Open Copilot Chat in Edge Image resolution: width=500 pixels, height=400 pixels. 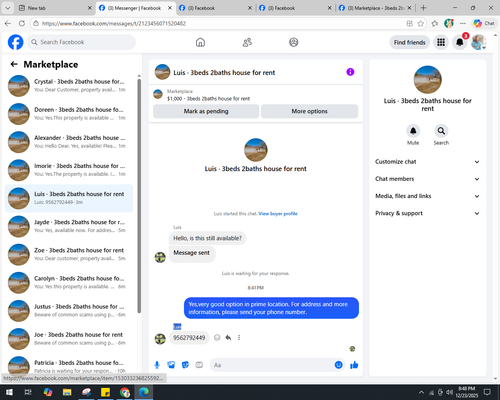click(484, 23)
